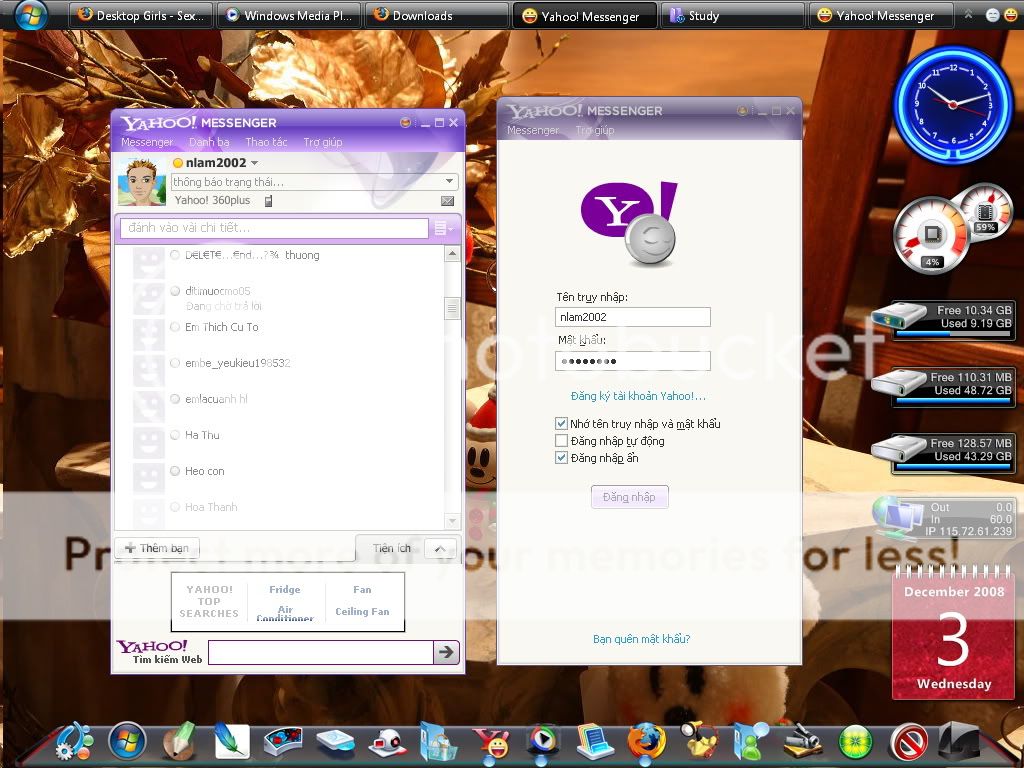Click the Windows Start orb in the taskbar

[30, 14]
